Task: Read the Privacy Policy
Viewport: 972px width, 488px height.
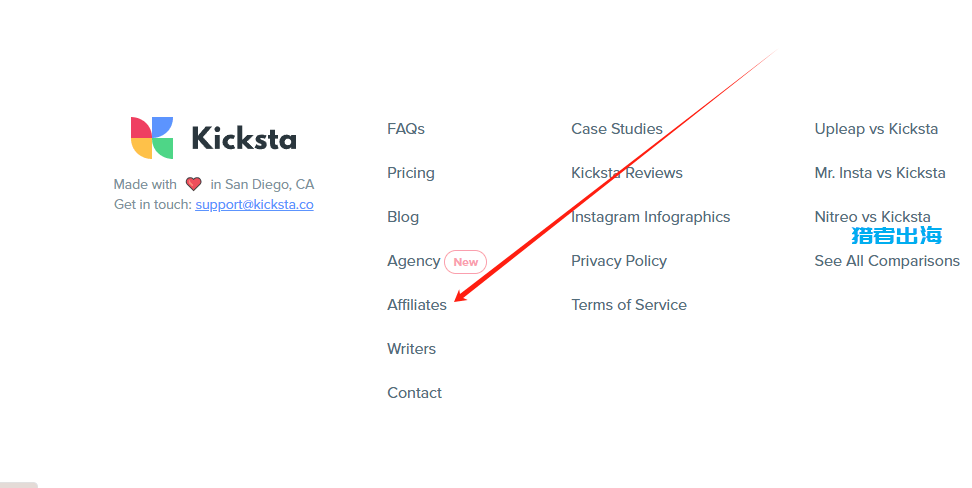Action: click(x=619, y=261)
